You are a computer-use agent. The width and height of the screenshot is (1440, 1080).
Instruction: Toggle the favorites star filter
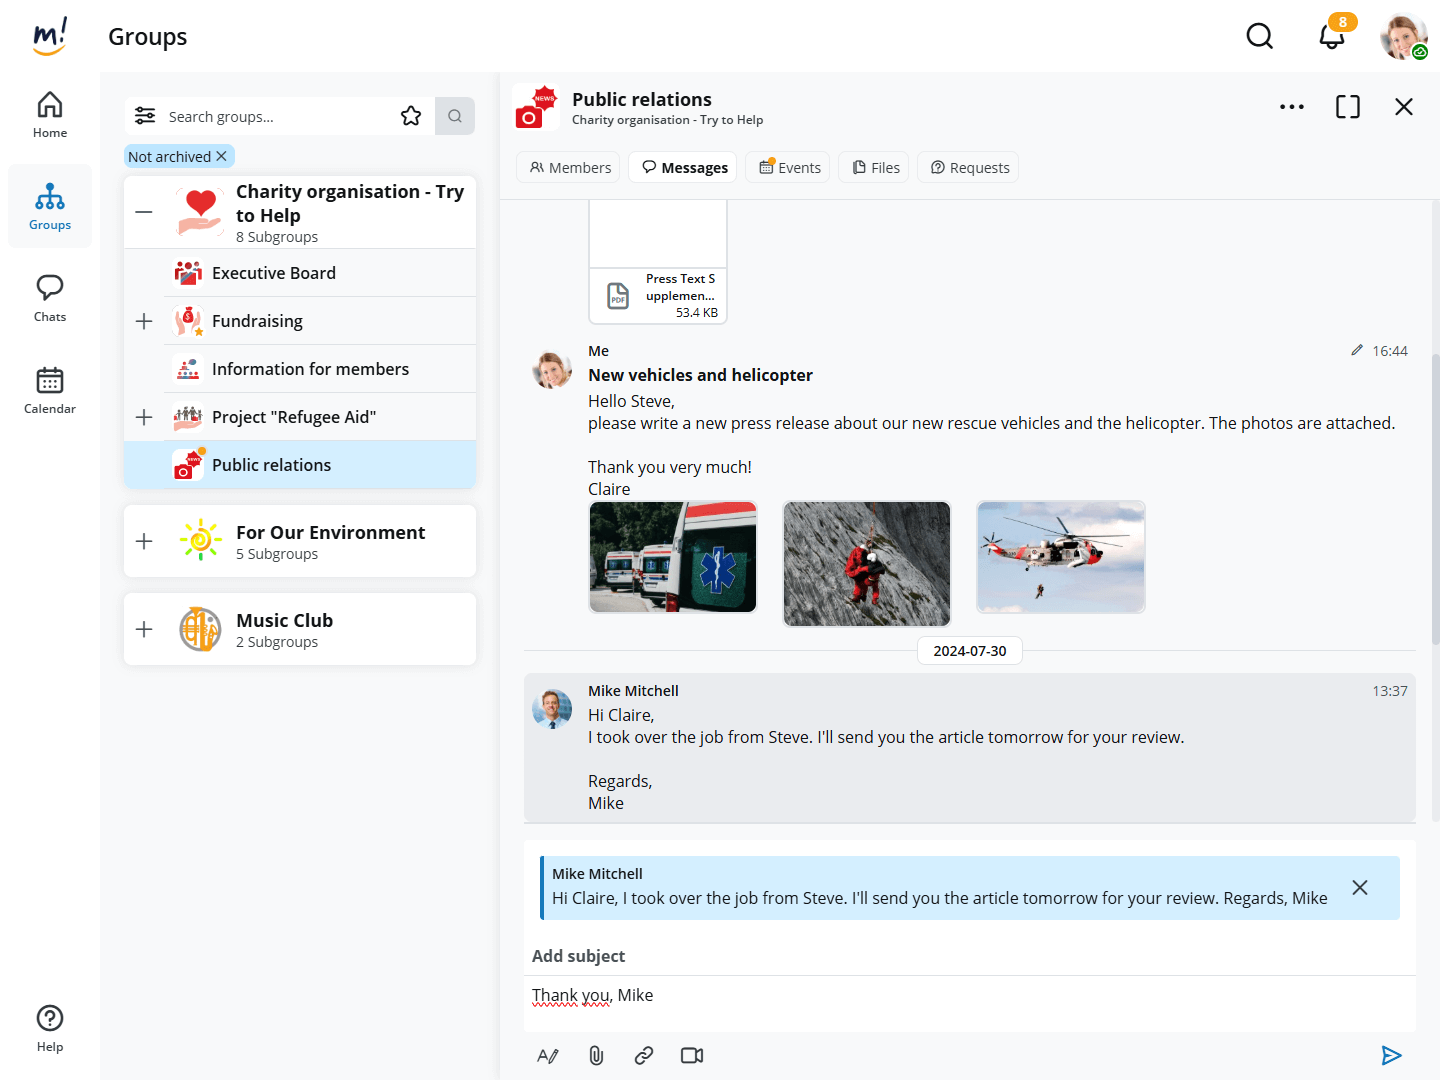pyautogui.click(x=411, y=116)
